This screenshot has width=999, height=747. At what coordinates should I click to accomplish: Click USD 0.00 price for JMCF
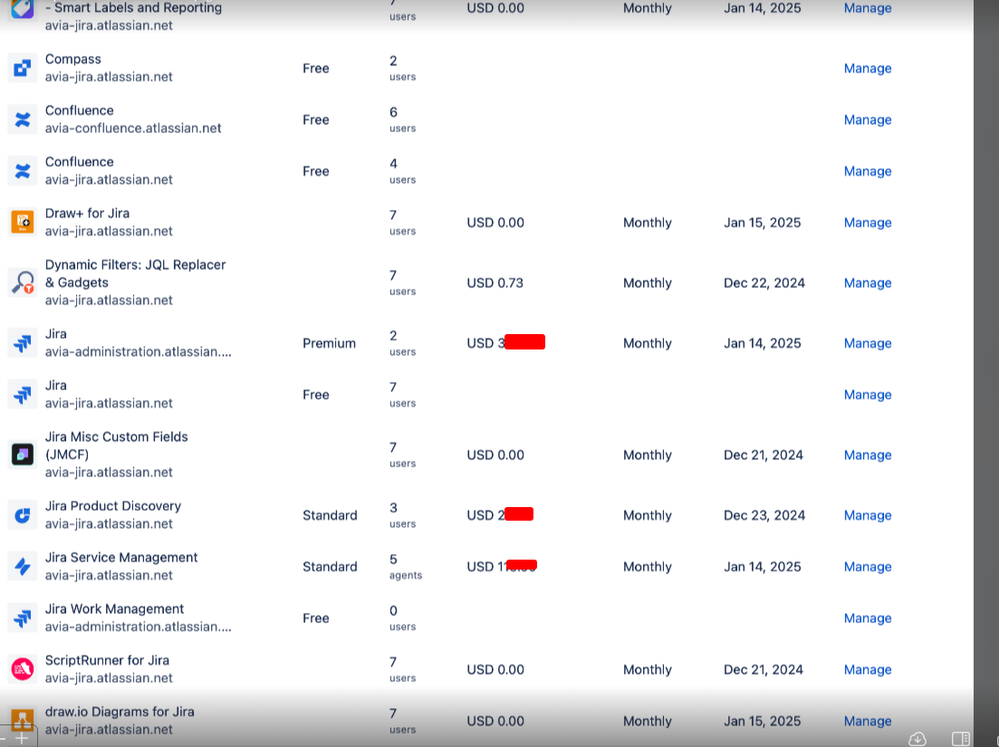tap(495, 455)
